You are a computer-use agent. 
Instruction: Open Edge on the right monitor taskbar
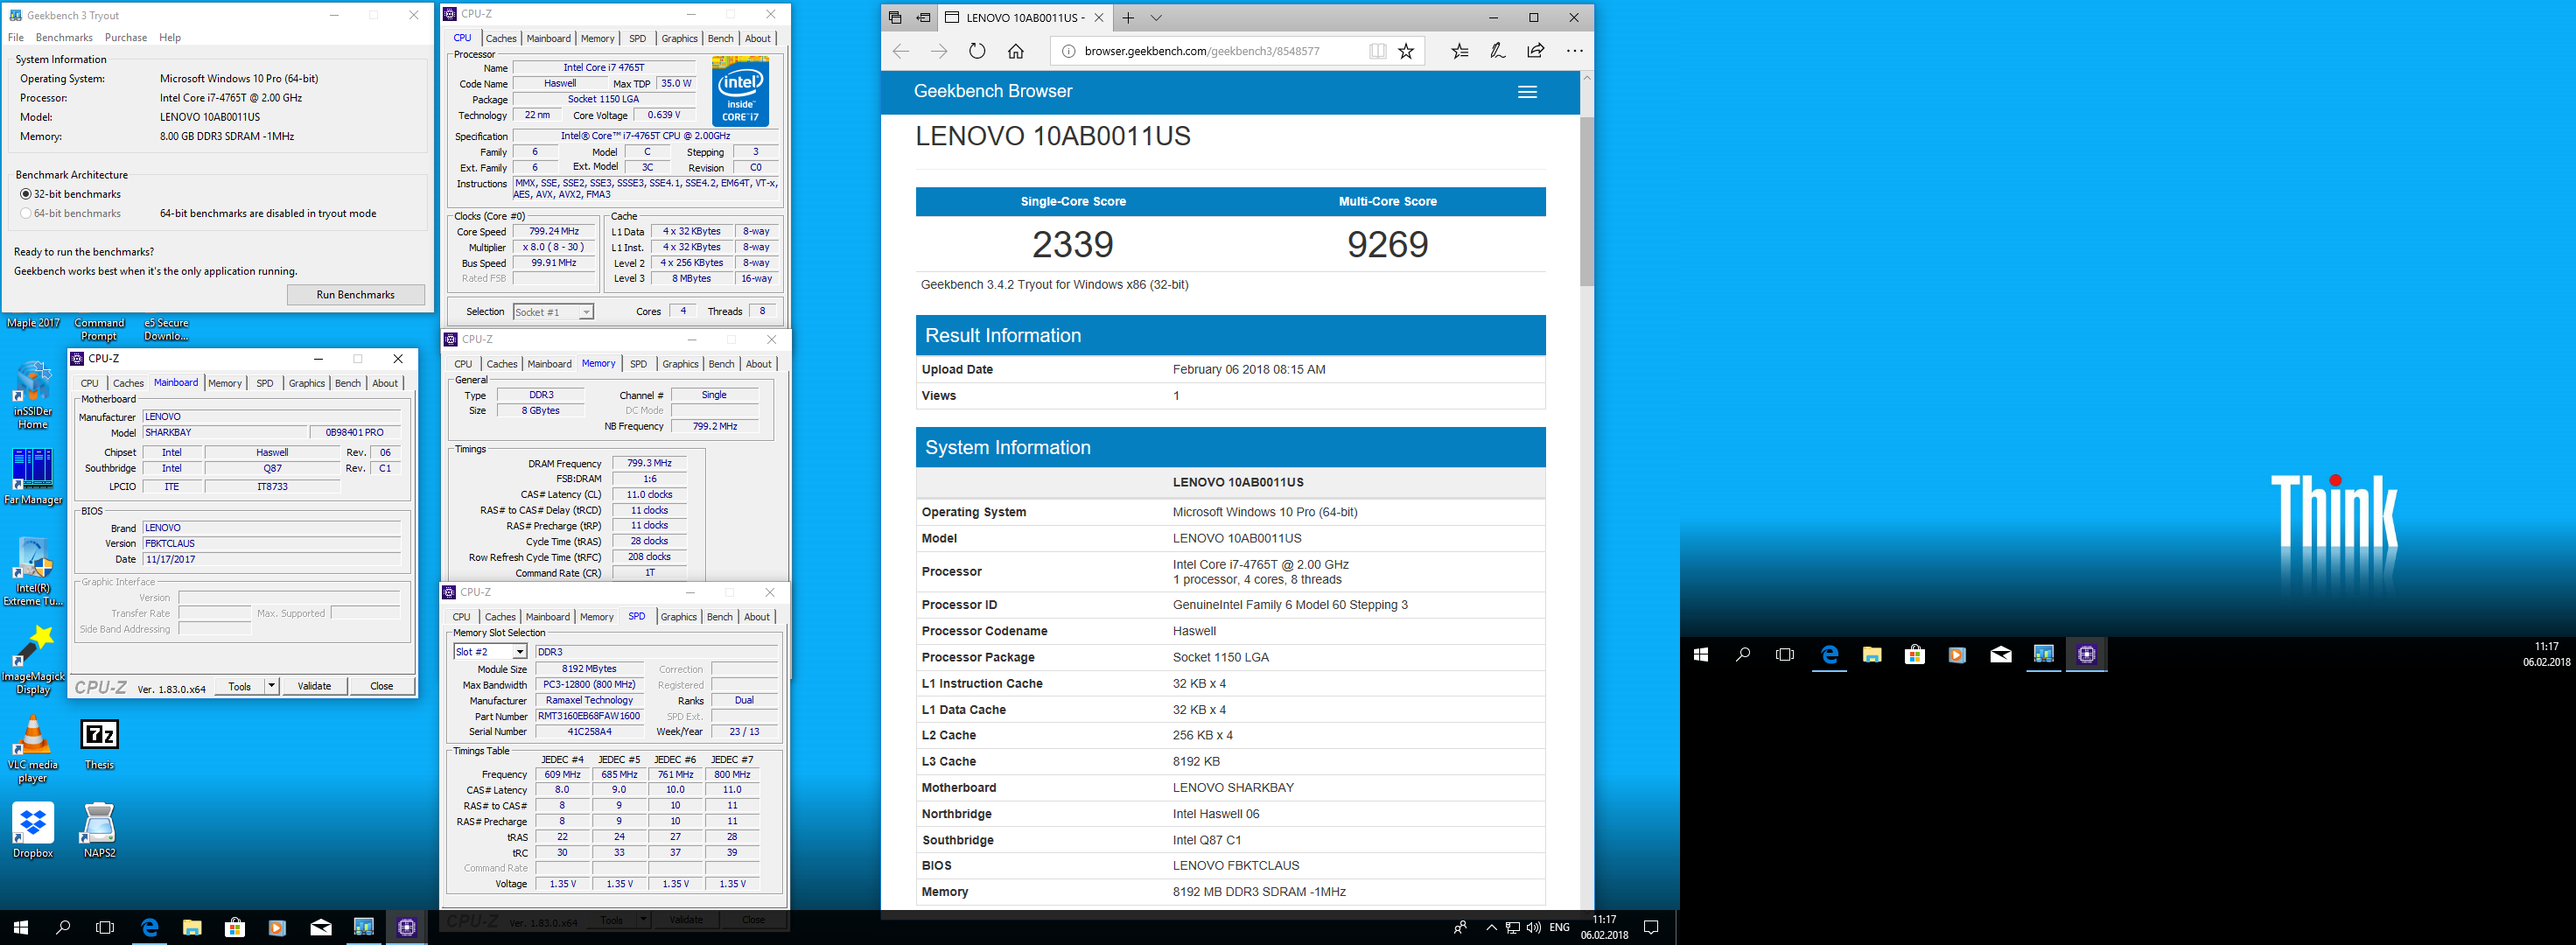click(x=1829, y=655)
